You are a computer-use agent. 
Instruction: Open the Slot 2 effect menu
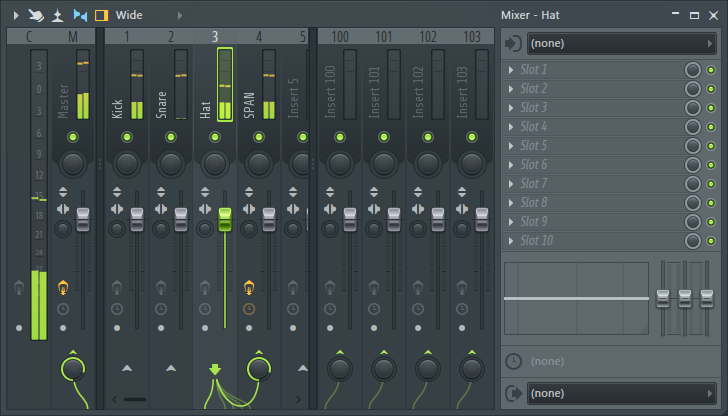[511, 89]
